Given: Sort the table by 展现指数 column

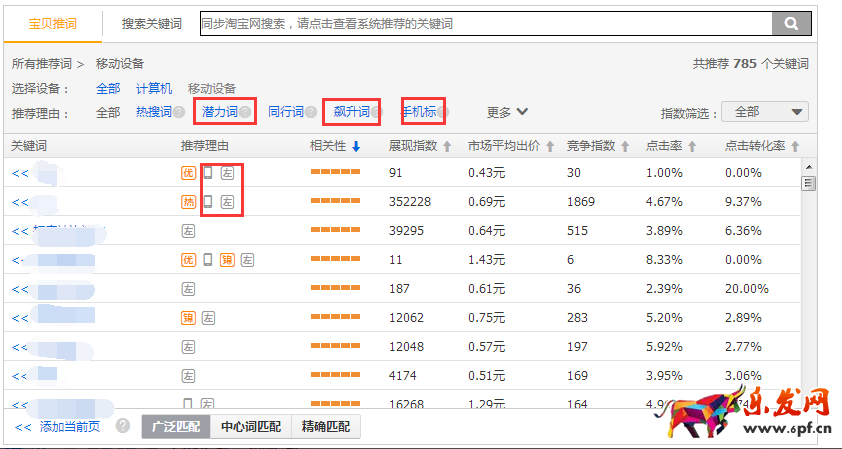Looking at the screenshot, I should tap(447, 147).
